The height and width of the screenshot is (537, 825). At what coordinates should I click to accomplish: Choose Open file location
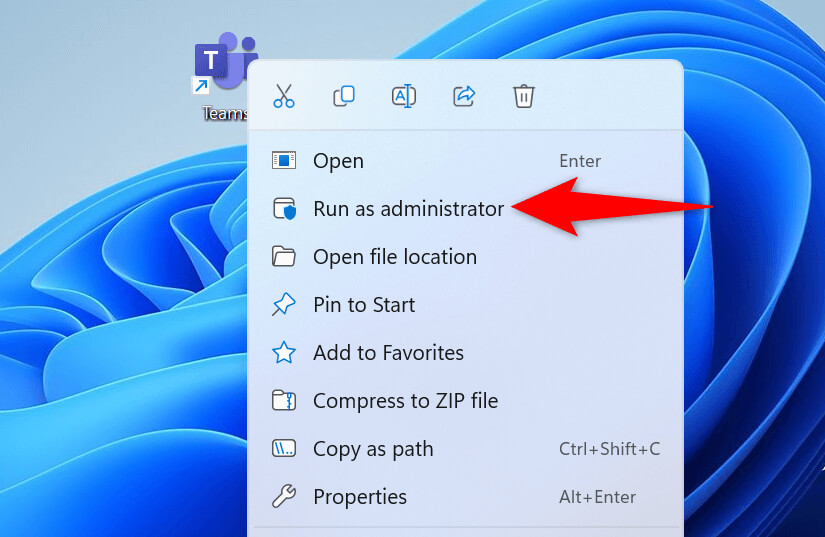pyautogui.click(x=466, y=257)
